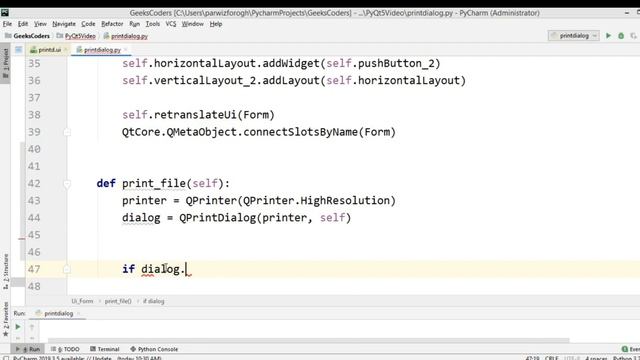This screenshot has width=640, height=360.
Task: Close the printdialog.py editor tab
Action: tap(126, 50)
